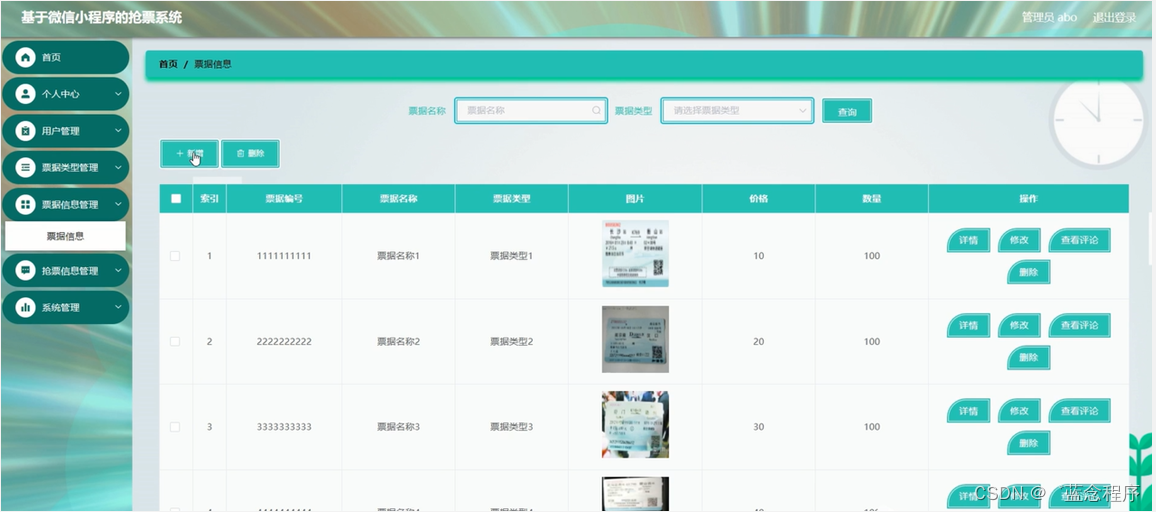The image size is (1156, 512).
Task: Open the 请选择票据类型 dropdown
Action: click(x=737, y=111)
